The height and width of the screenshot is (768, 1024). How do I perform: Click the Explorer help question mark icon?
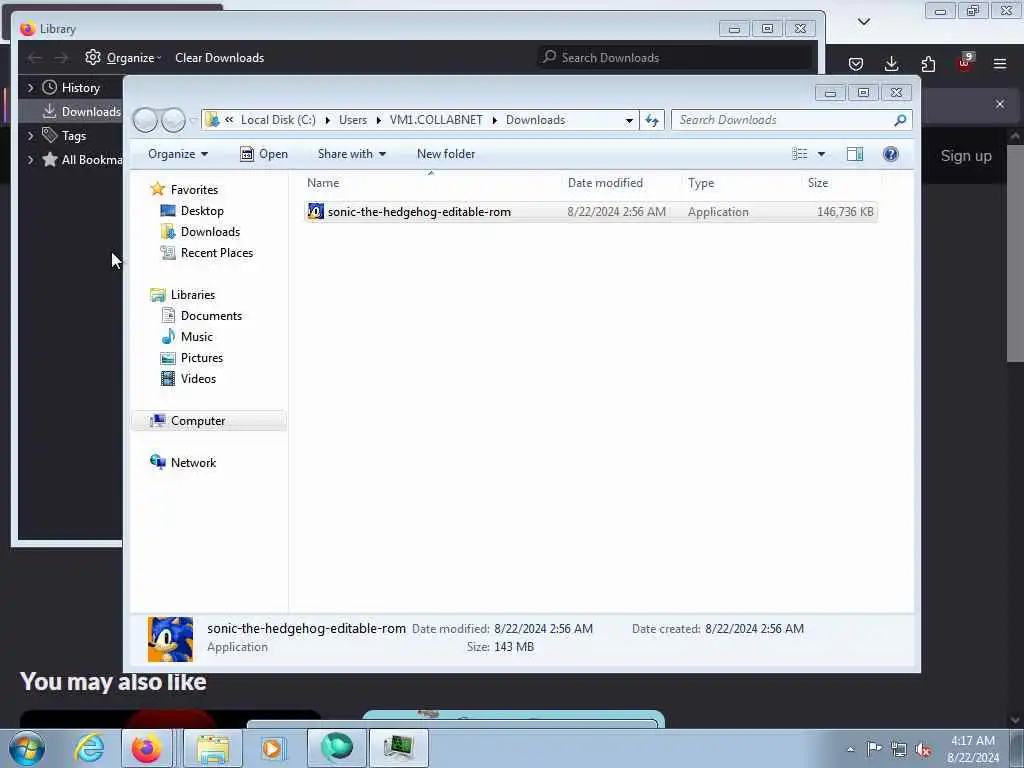point(890,154)
